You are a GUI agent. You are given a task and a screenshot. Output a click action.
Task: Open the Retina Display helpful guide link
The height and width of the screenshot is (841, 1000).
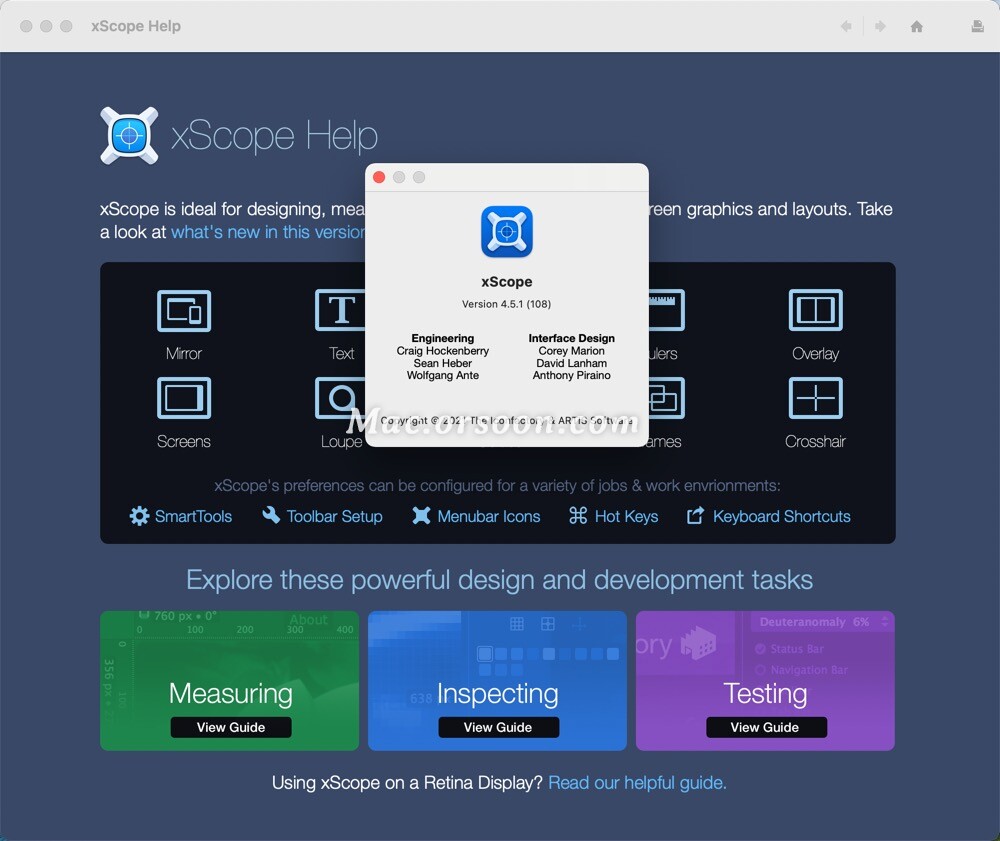pyautogui.click(x=636, y=782)
